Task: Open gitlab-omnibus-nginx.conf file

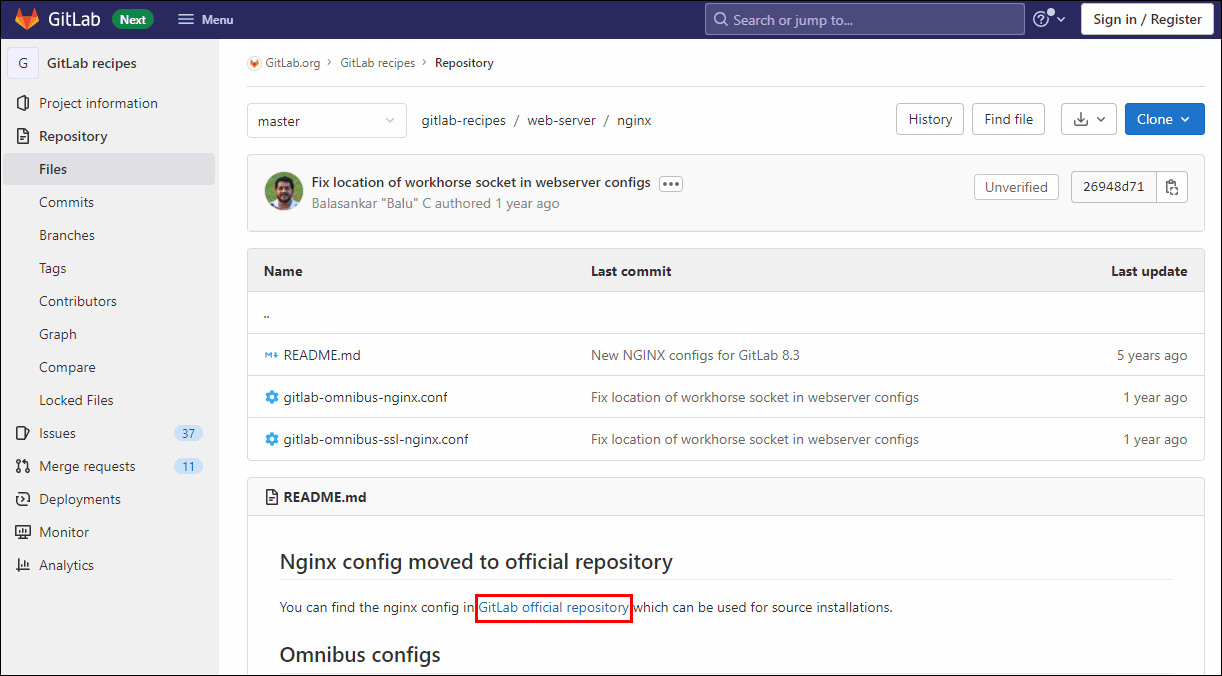Action: click(365, 397)
